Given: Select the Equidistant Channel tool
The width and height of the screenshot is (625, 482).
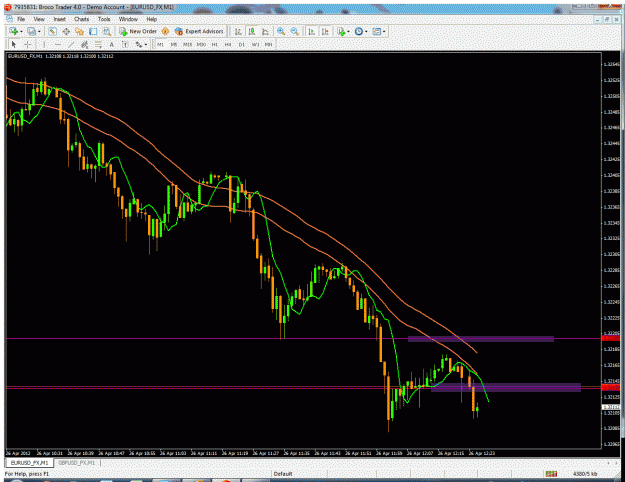Looking at the screenshot, I should point(85,44).
